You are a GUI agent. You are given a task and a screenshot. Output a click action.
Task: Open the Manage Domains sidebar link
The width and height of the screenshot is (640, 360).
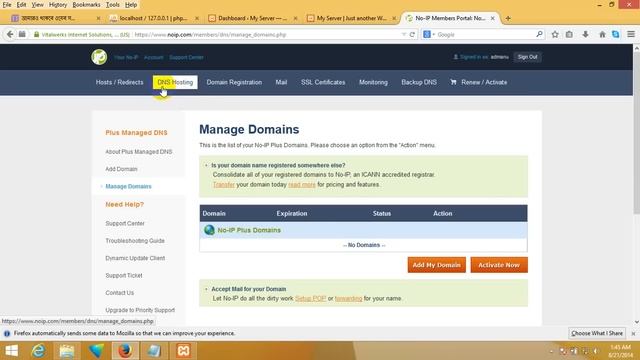[129, 187]
